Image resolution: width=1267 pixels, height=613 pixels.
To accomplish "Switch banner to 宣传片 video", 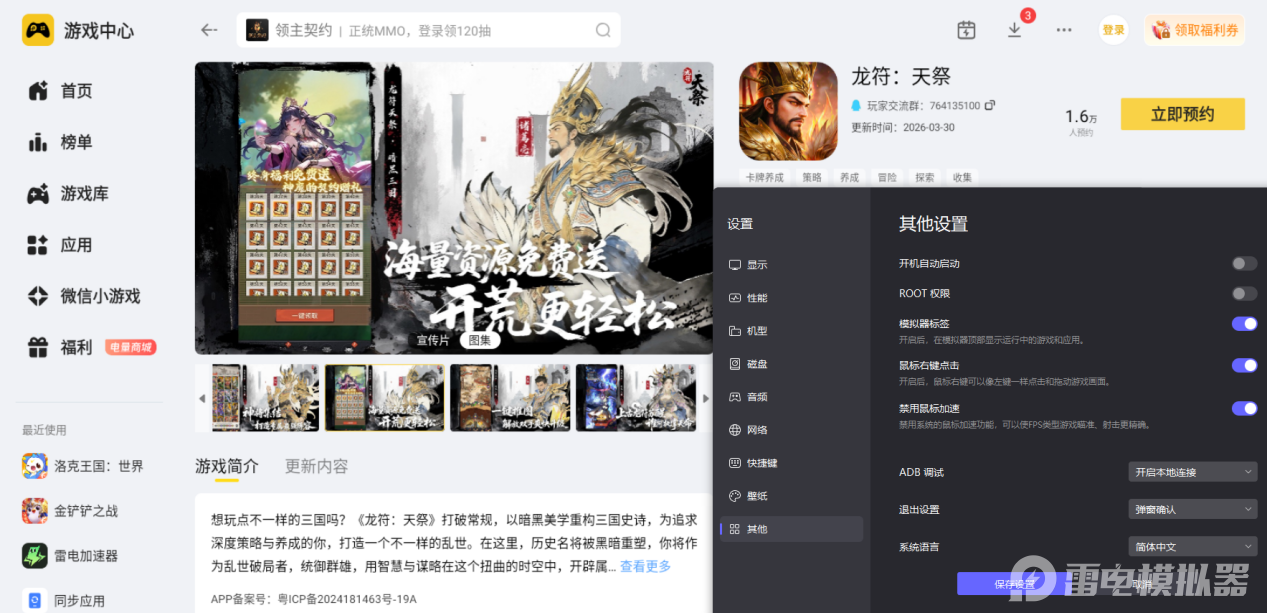I will [x=433, y=340].
